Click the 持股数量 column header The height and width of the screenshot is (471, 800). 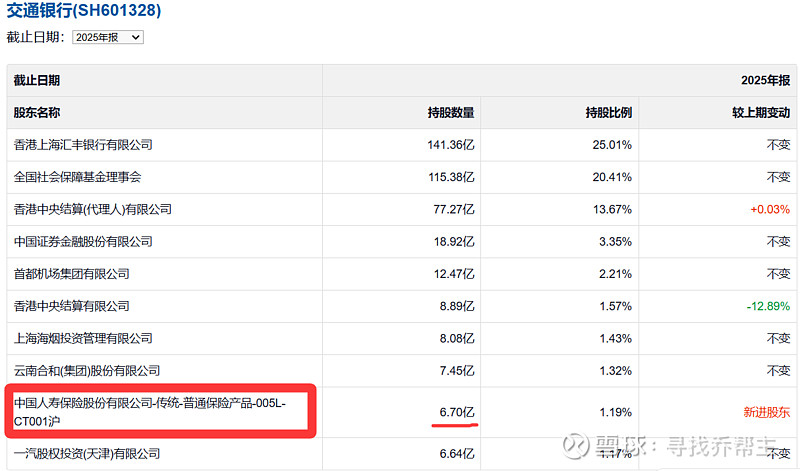[x=451, y=113]
